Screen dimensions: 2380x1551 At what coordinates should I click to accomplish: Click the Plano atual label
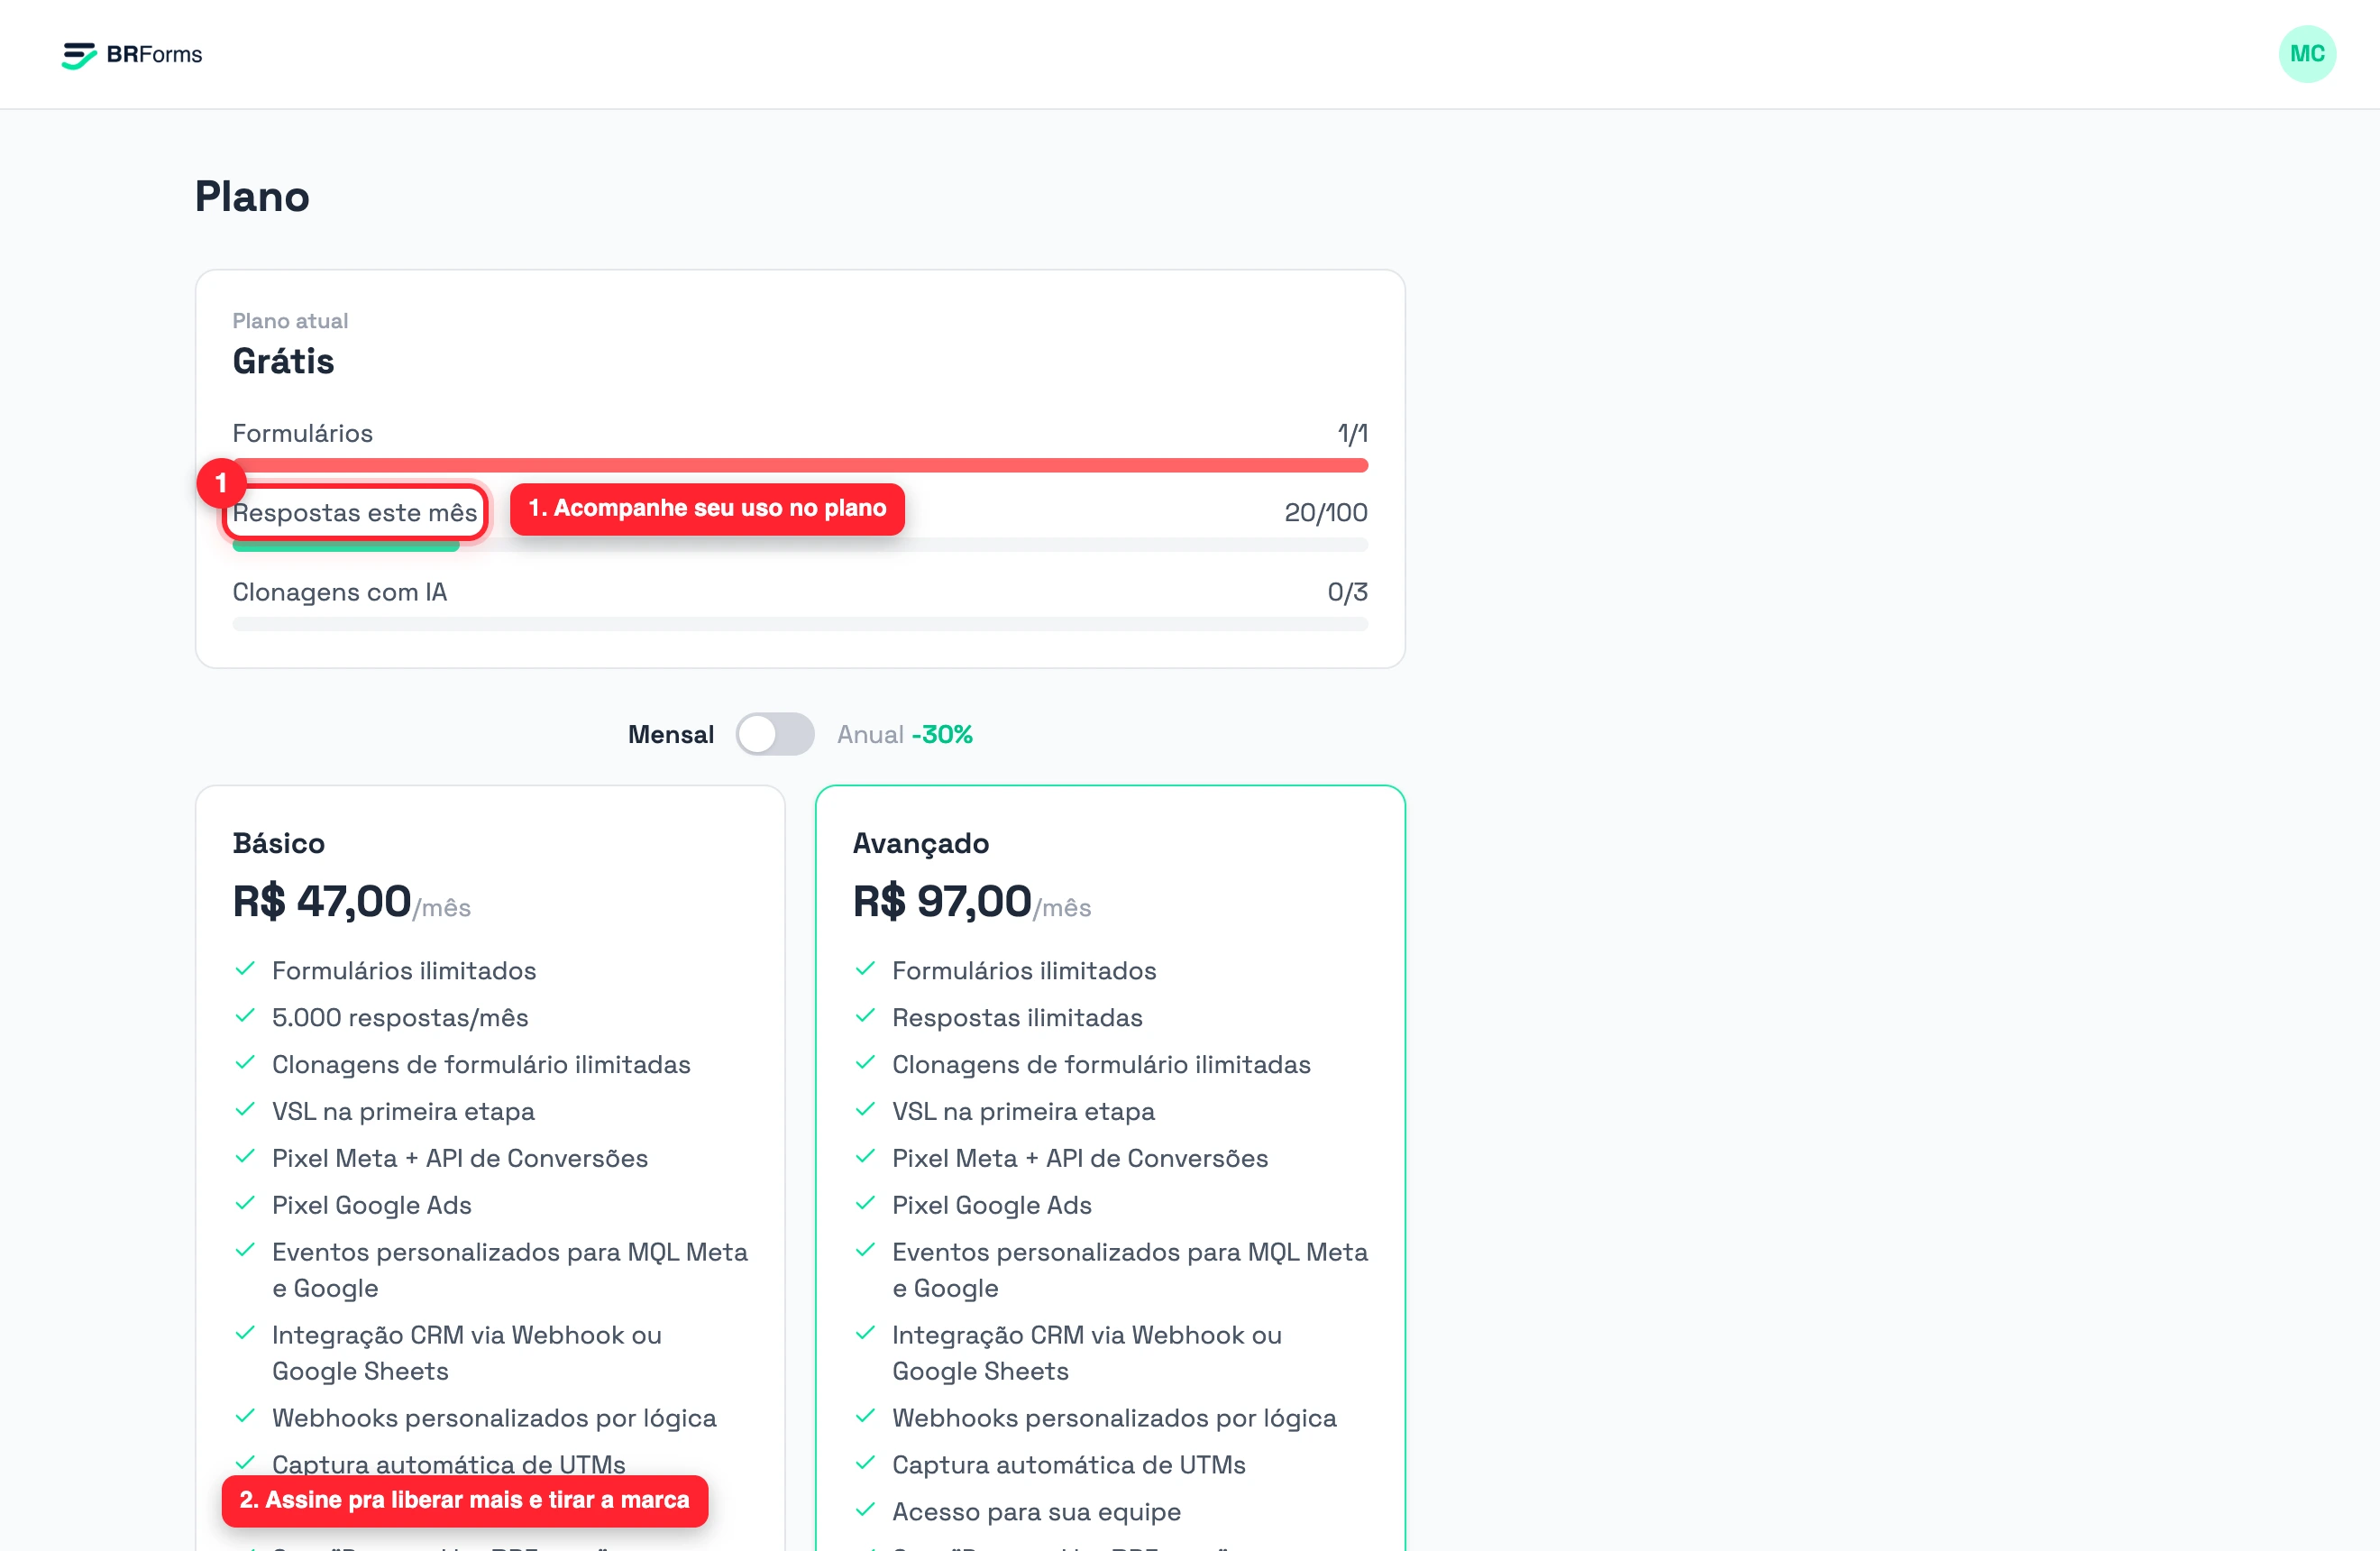(x=290, y=321)
